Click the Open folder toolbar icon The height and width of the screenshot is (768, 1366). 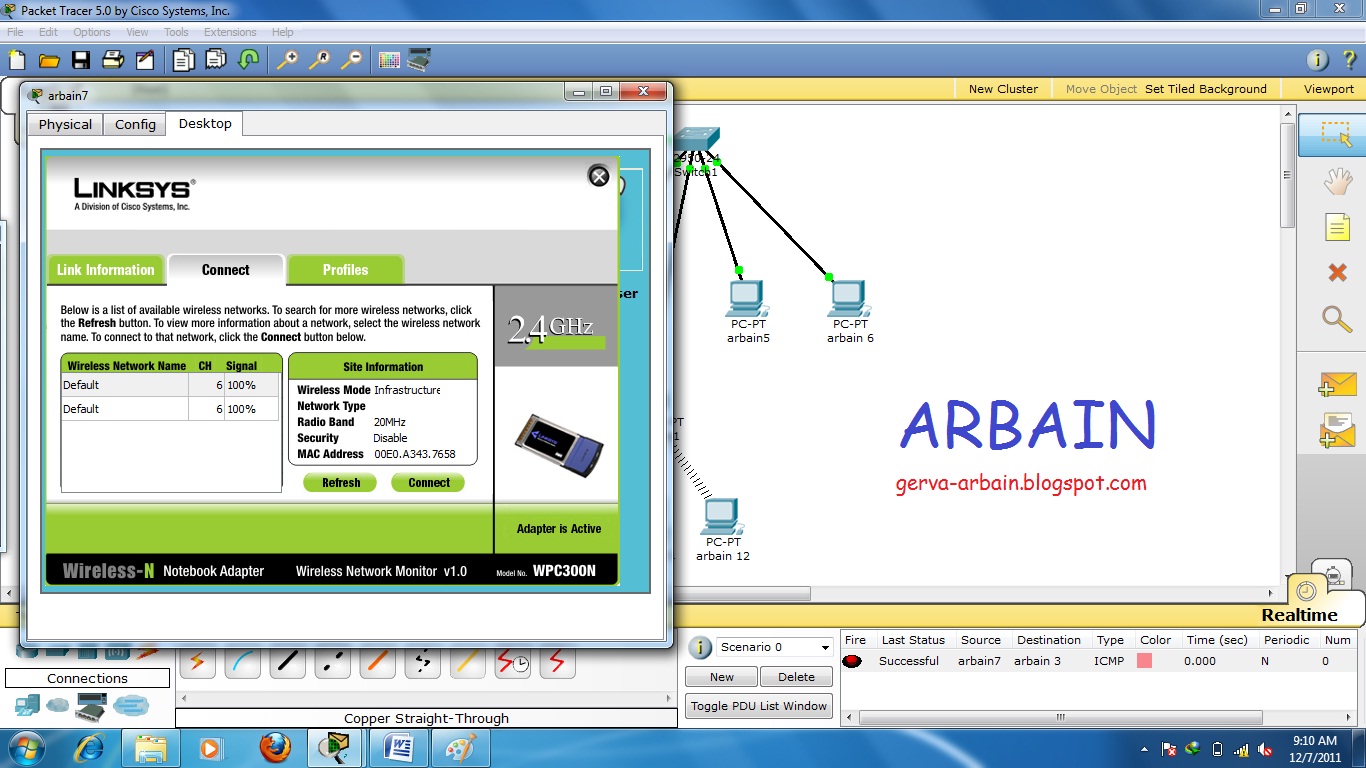tap(49, 60)
